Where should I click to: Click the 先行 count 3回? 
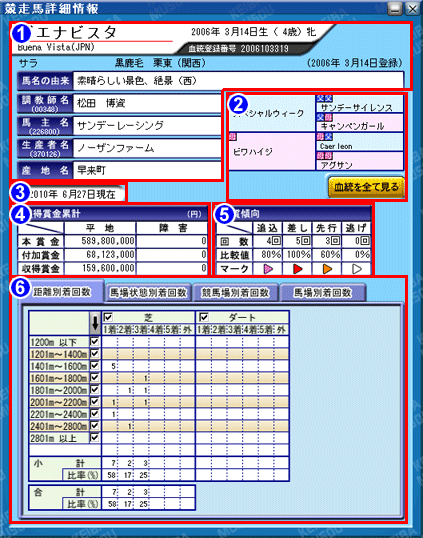(333, 241)
